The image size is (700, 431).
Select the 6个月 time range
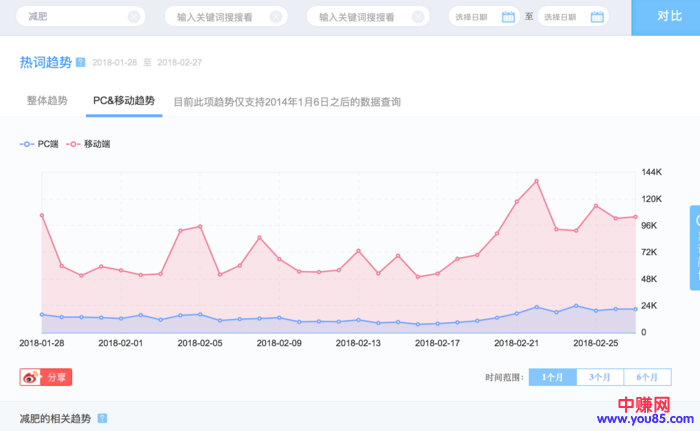click(x=648, y=377)
